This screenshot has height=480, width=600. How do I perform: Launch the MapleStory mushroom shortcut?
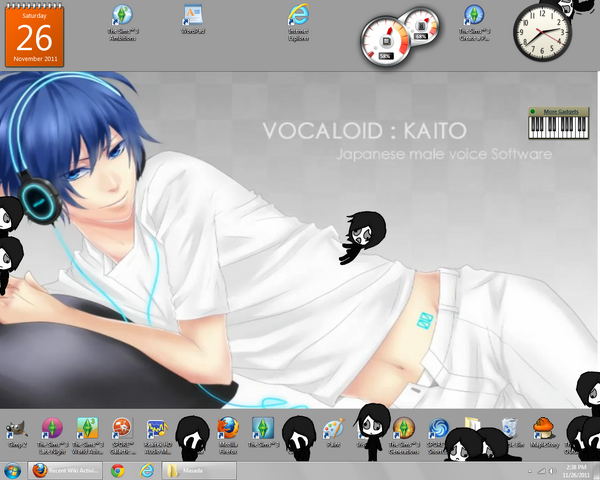tap(544, 433)
